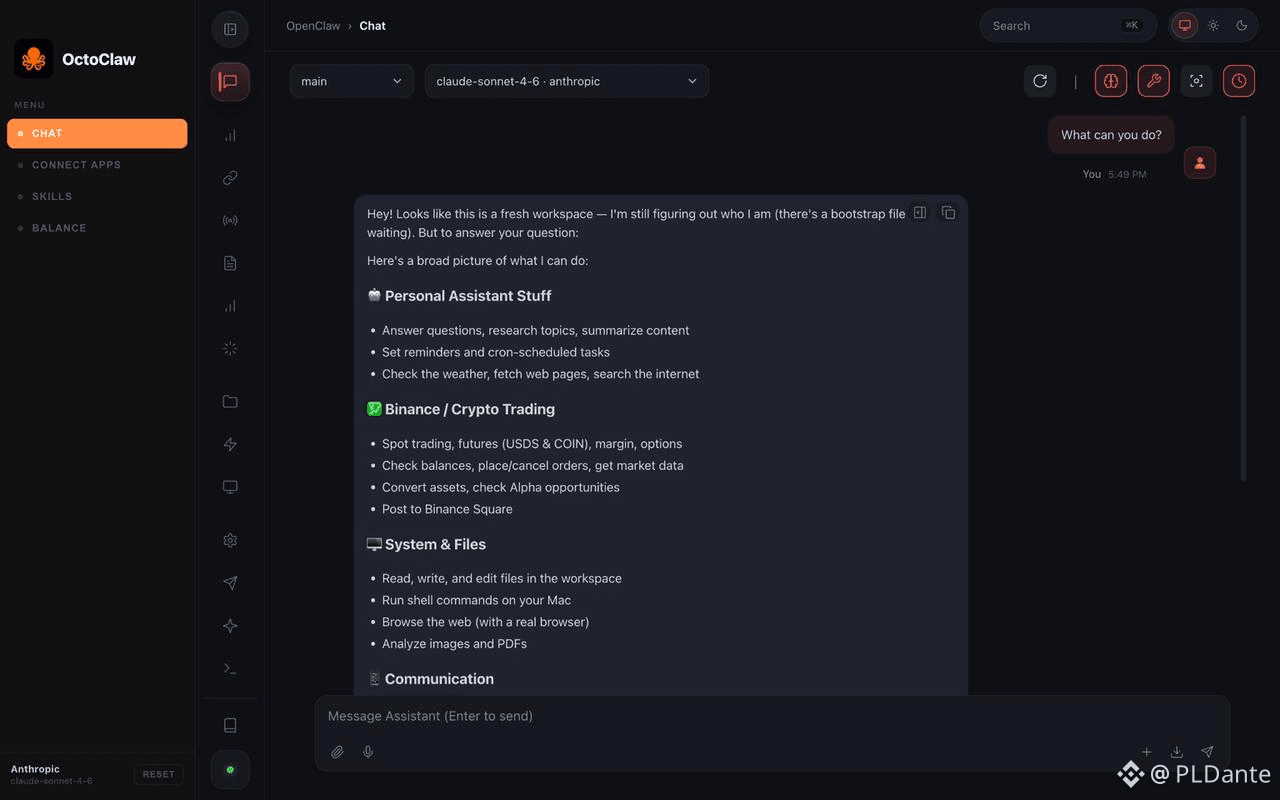This screenshot has height=800, width=1280.
Task: Click the wrench tools icon
Action: [x=1154, y=81]
